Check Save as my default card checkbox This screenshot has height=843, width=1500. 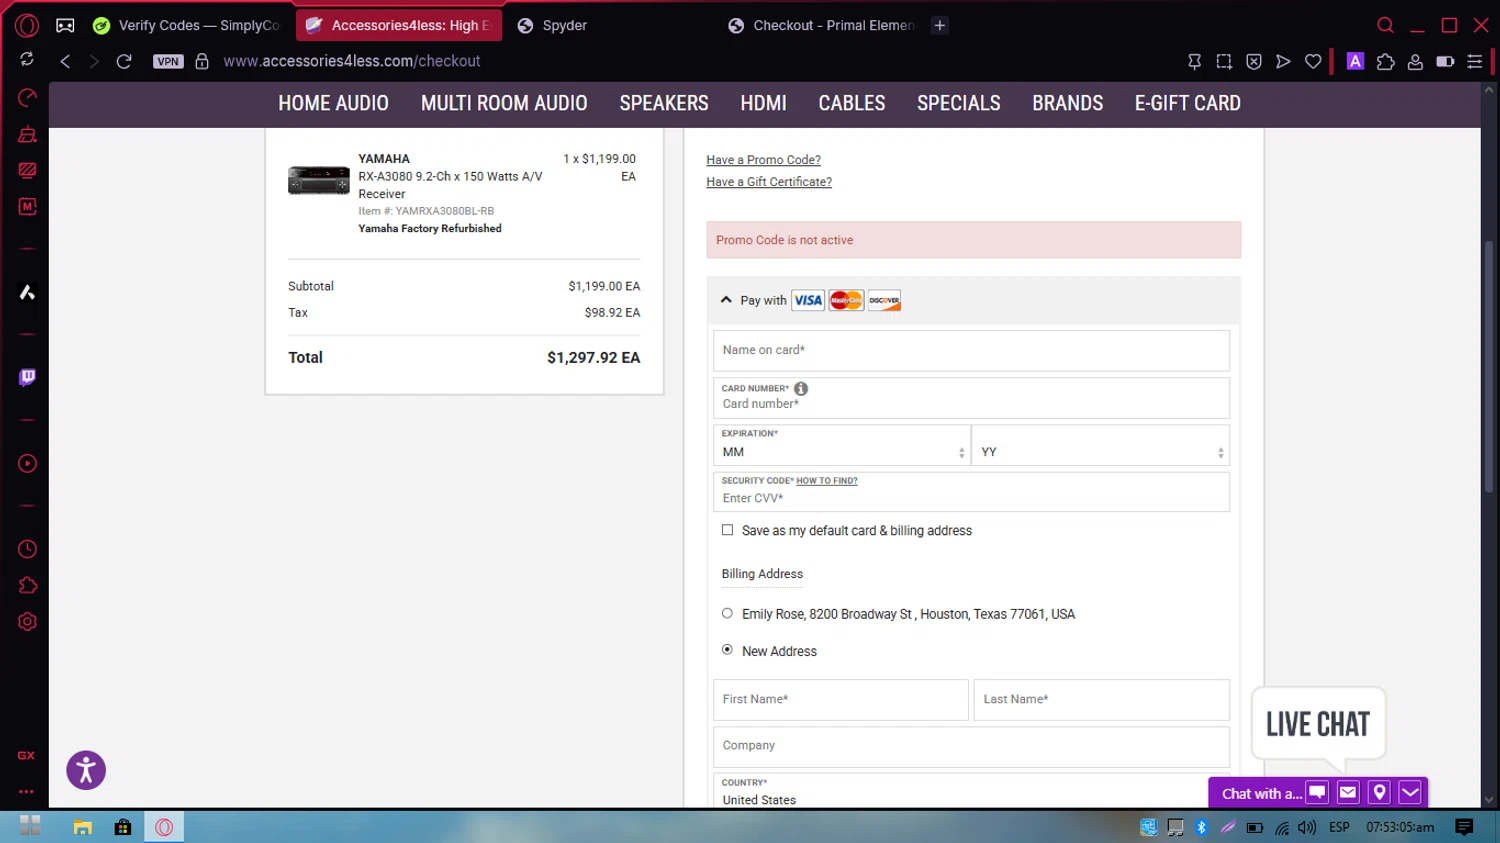tap(728, 530)
